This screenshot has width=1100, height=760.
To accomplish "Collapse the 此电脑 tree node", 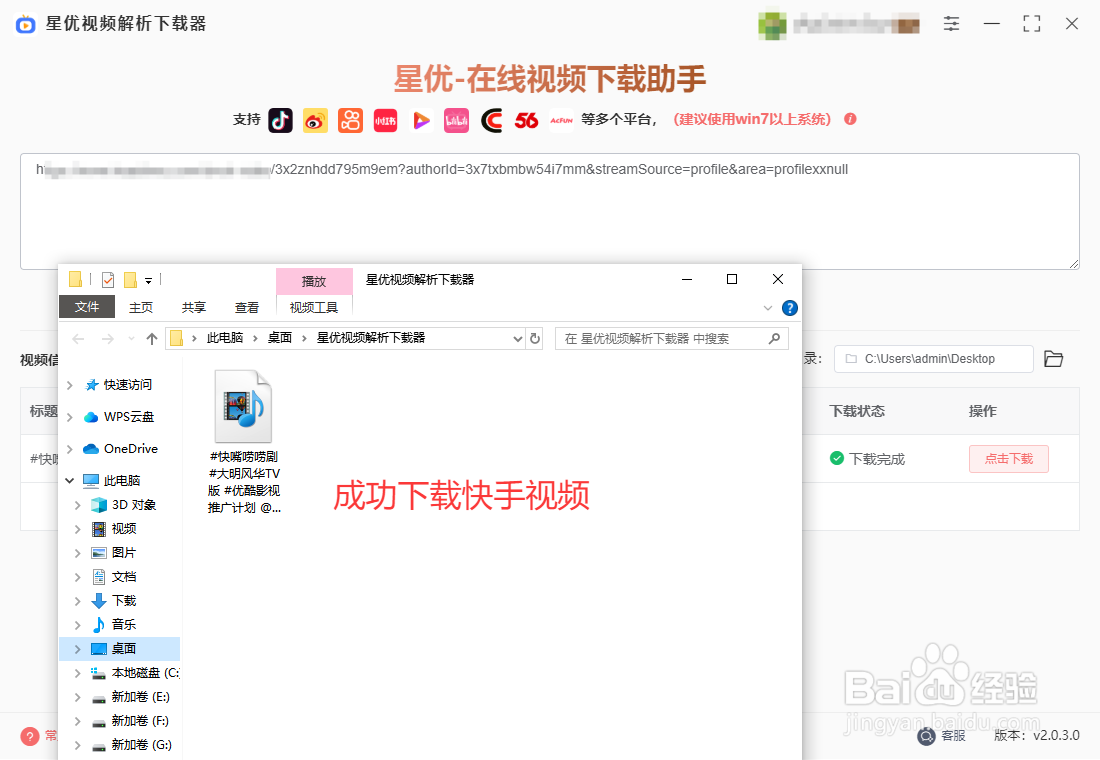I will (x=69, y=481).
